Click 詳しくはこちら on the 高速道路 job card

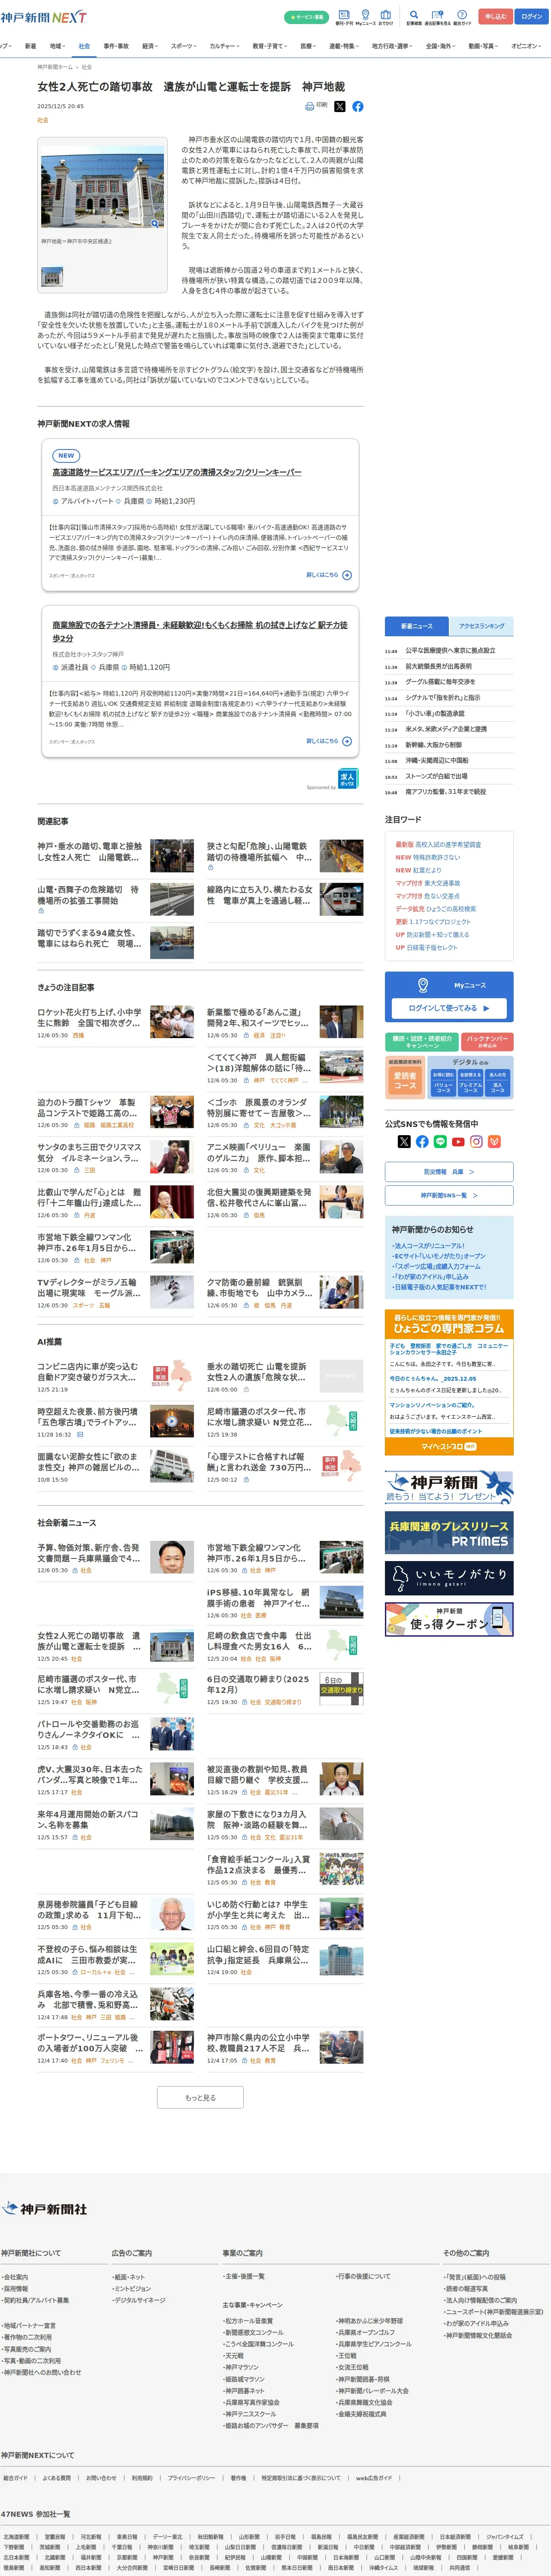click(329, 575)
